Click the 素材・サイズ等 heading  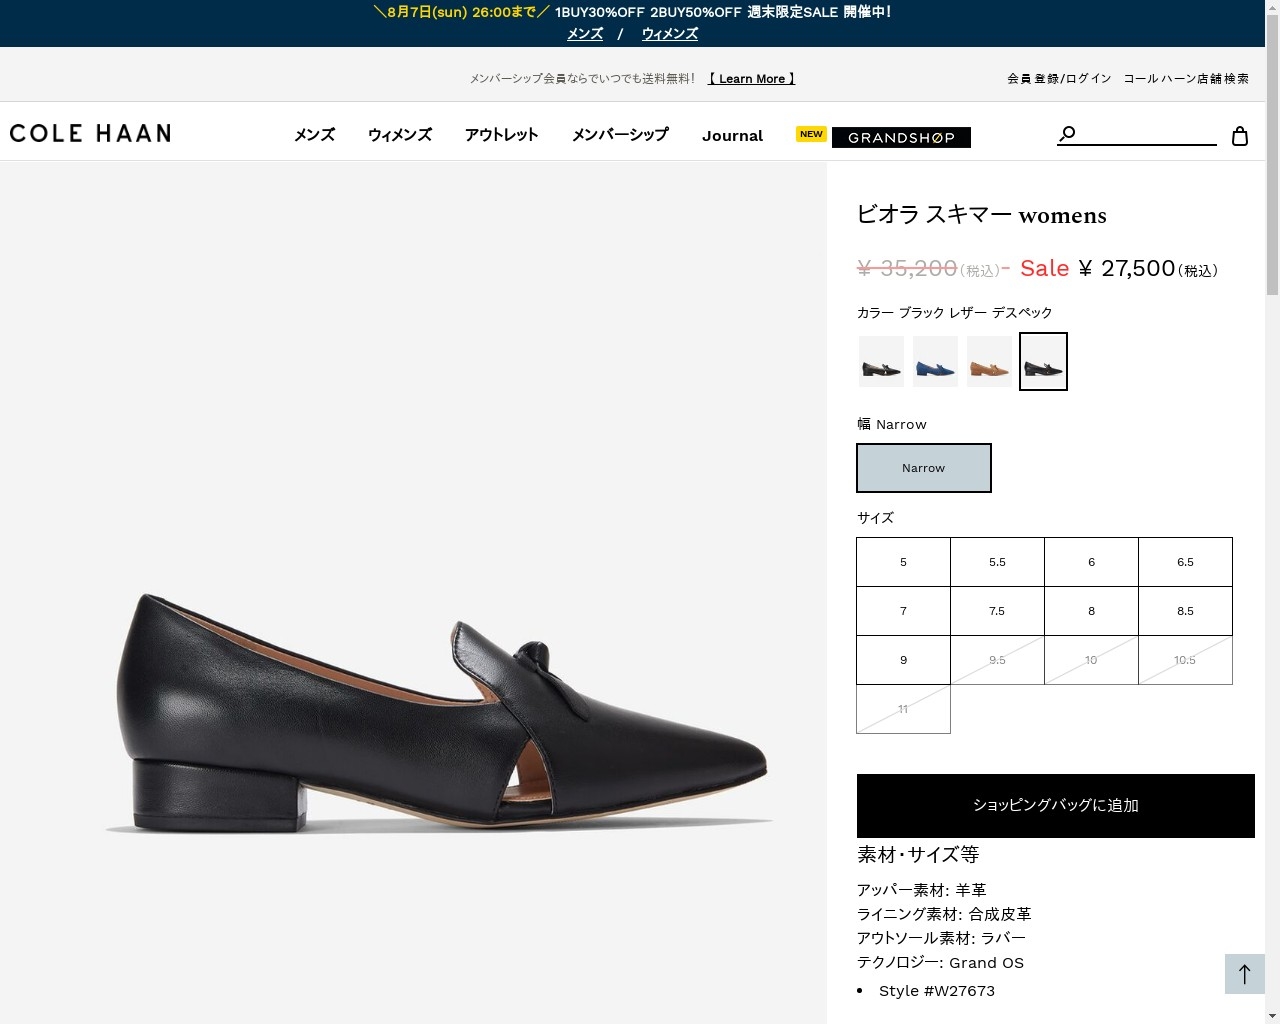tap(918, 855)
